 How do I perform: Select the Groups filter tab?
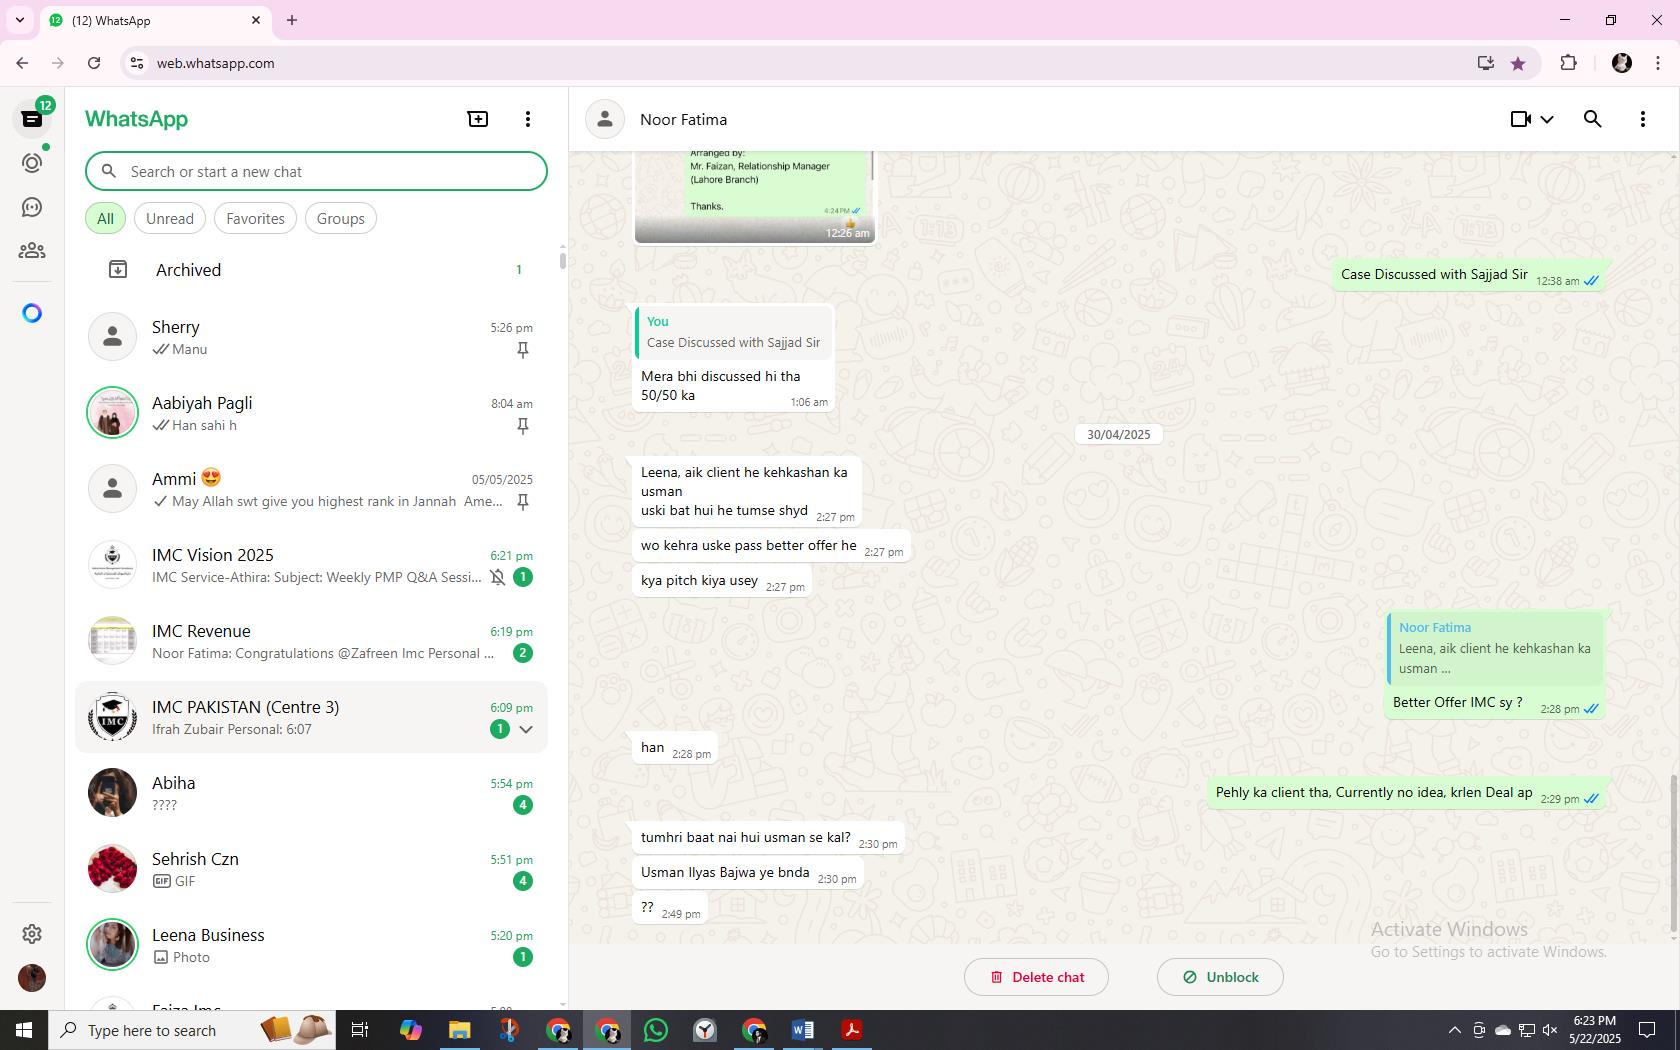pyautogui.click(x=341, y=218)
